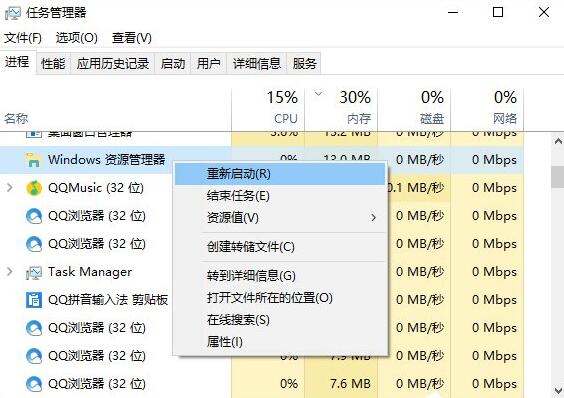Image resolution: width=564 pixels, height=398 pixels.
Task: Choose 重新启动(R) from context menu
Action: (280, 174)
